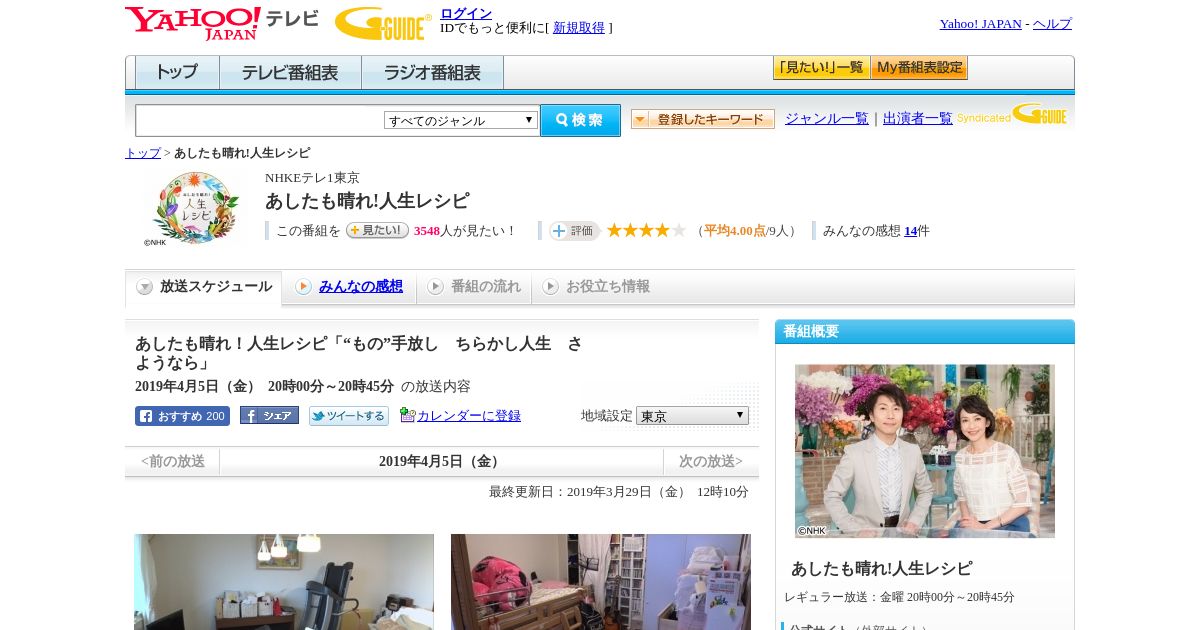Click the レギュラー放送 schedule text
The width and height of the screenshot is (1200, 630).
click(899, 597)
